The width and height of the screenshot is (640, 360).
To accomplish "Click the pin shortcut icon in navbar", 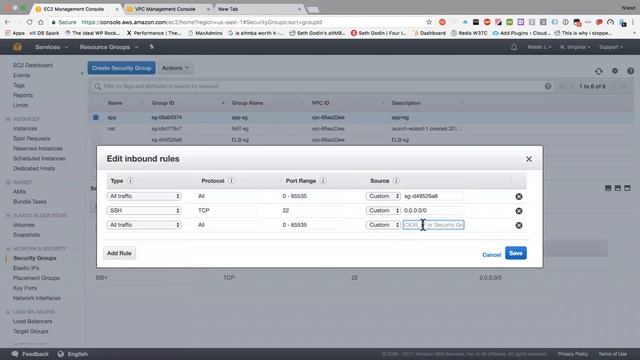I will point(151,47).
